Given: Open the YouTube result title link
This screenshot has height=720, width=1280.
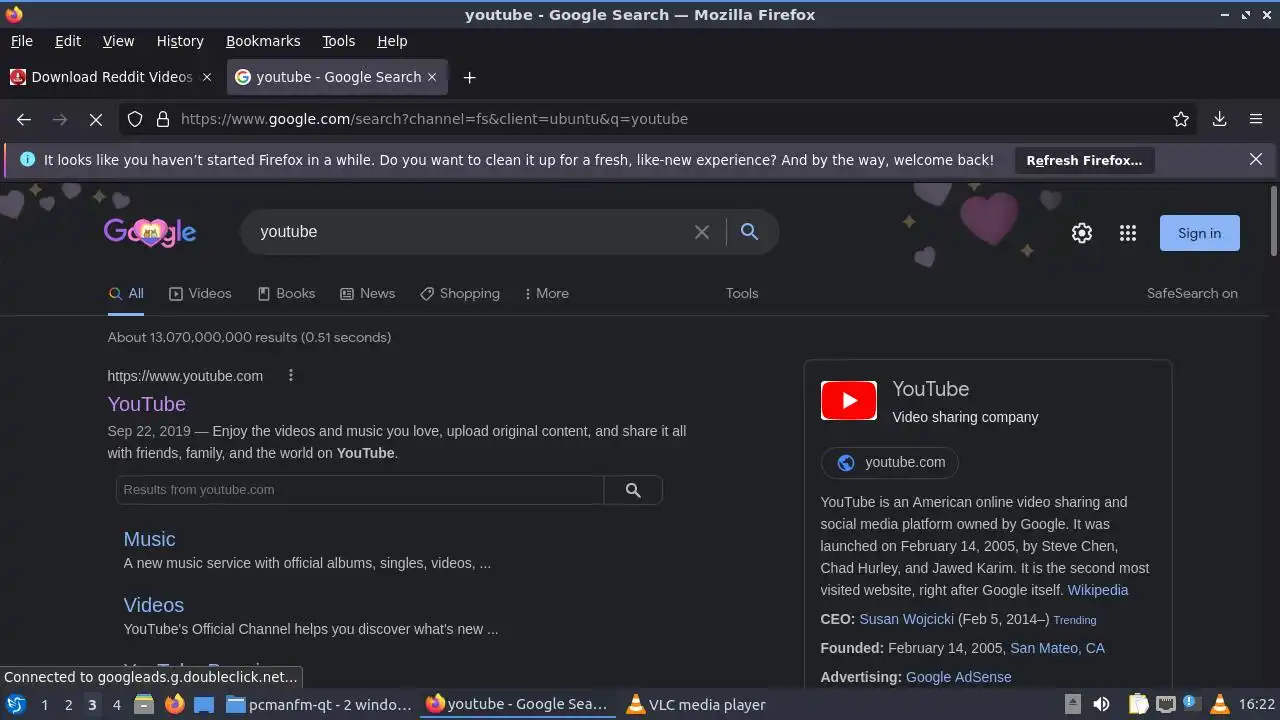Looking at the screenshot, I should tap(147, 404).
